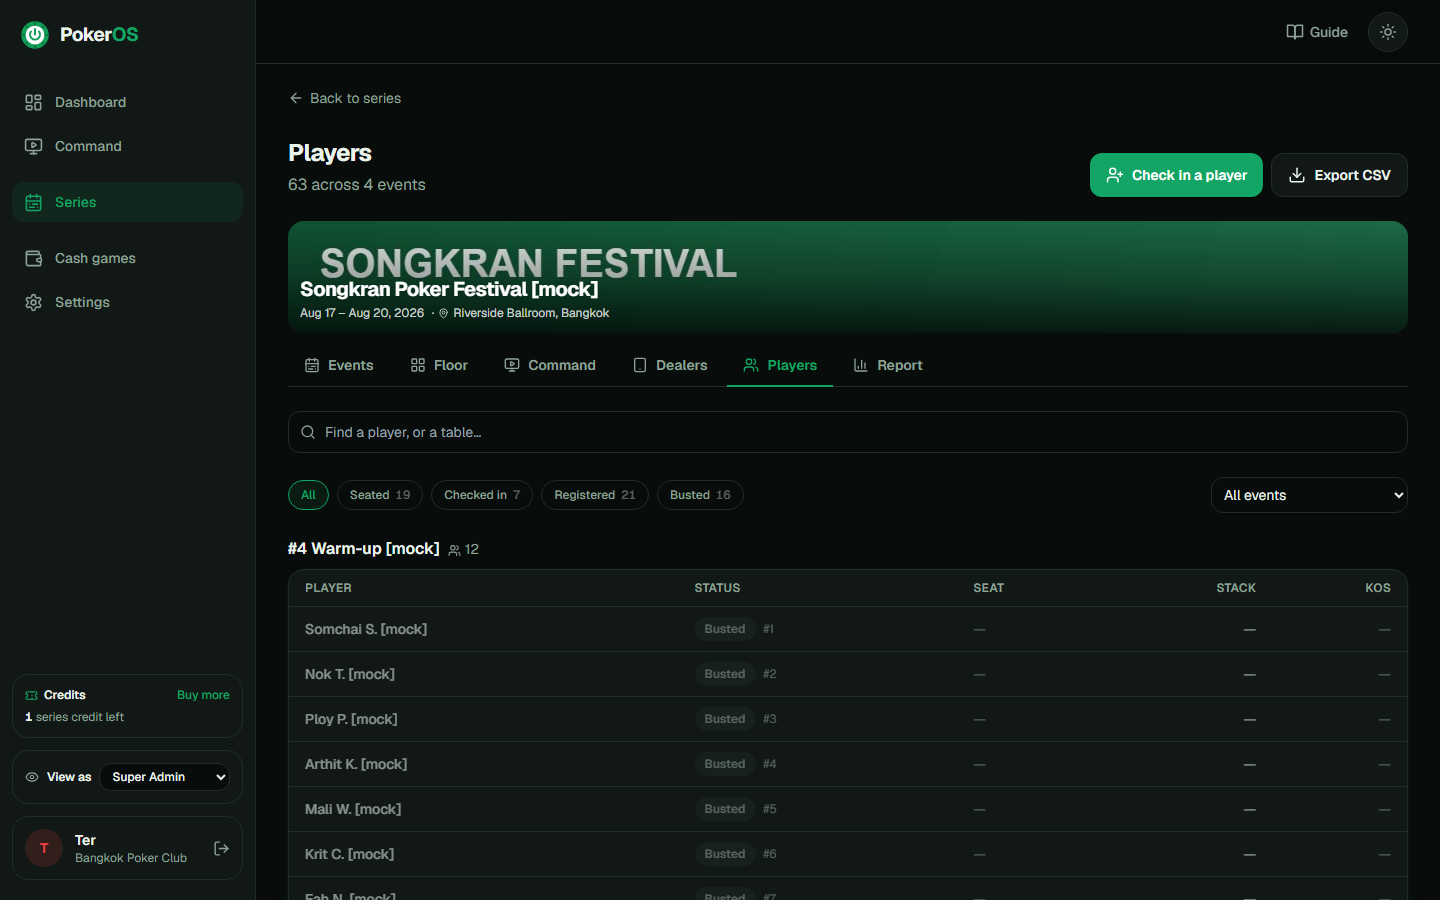1440x900 pixels.
Task: Click the Buy more credits link
Action: point(203,695)
